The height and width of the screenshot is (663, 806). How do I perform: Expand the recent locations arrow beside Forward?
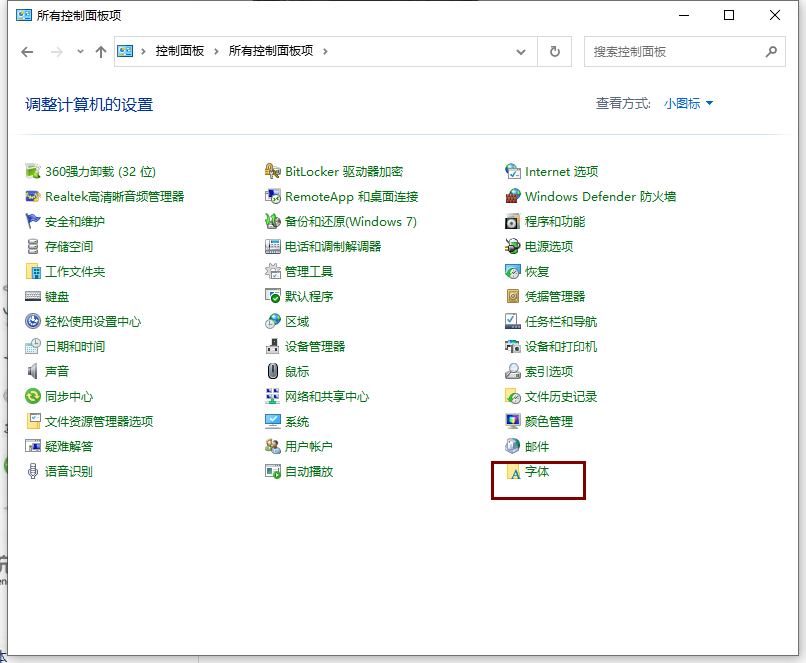(80, 52)
